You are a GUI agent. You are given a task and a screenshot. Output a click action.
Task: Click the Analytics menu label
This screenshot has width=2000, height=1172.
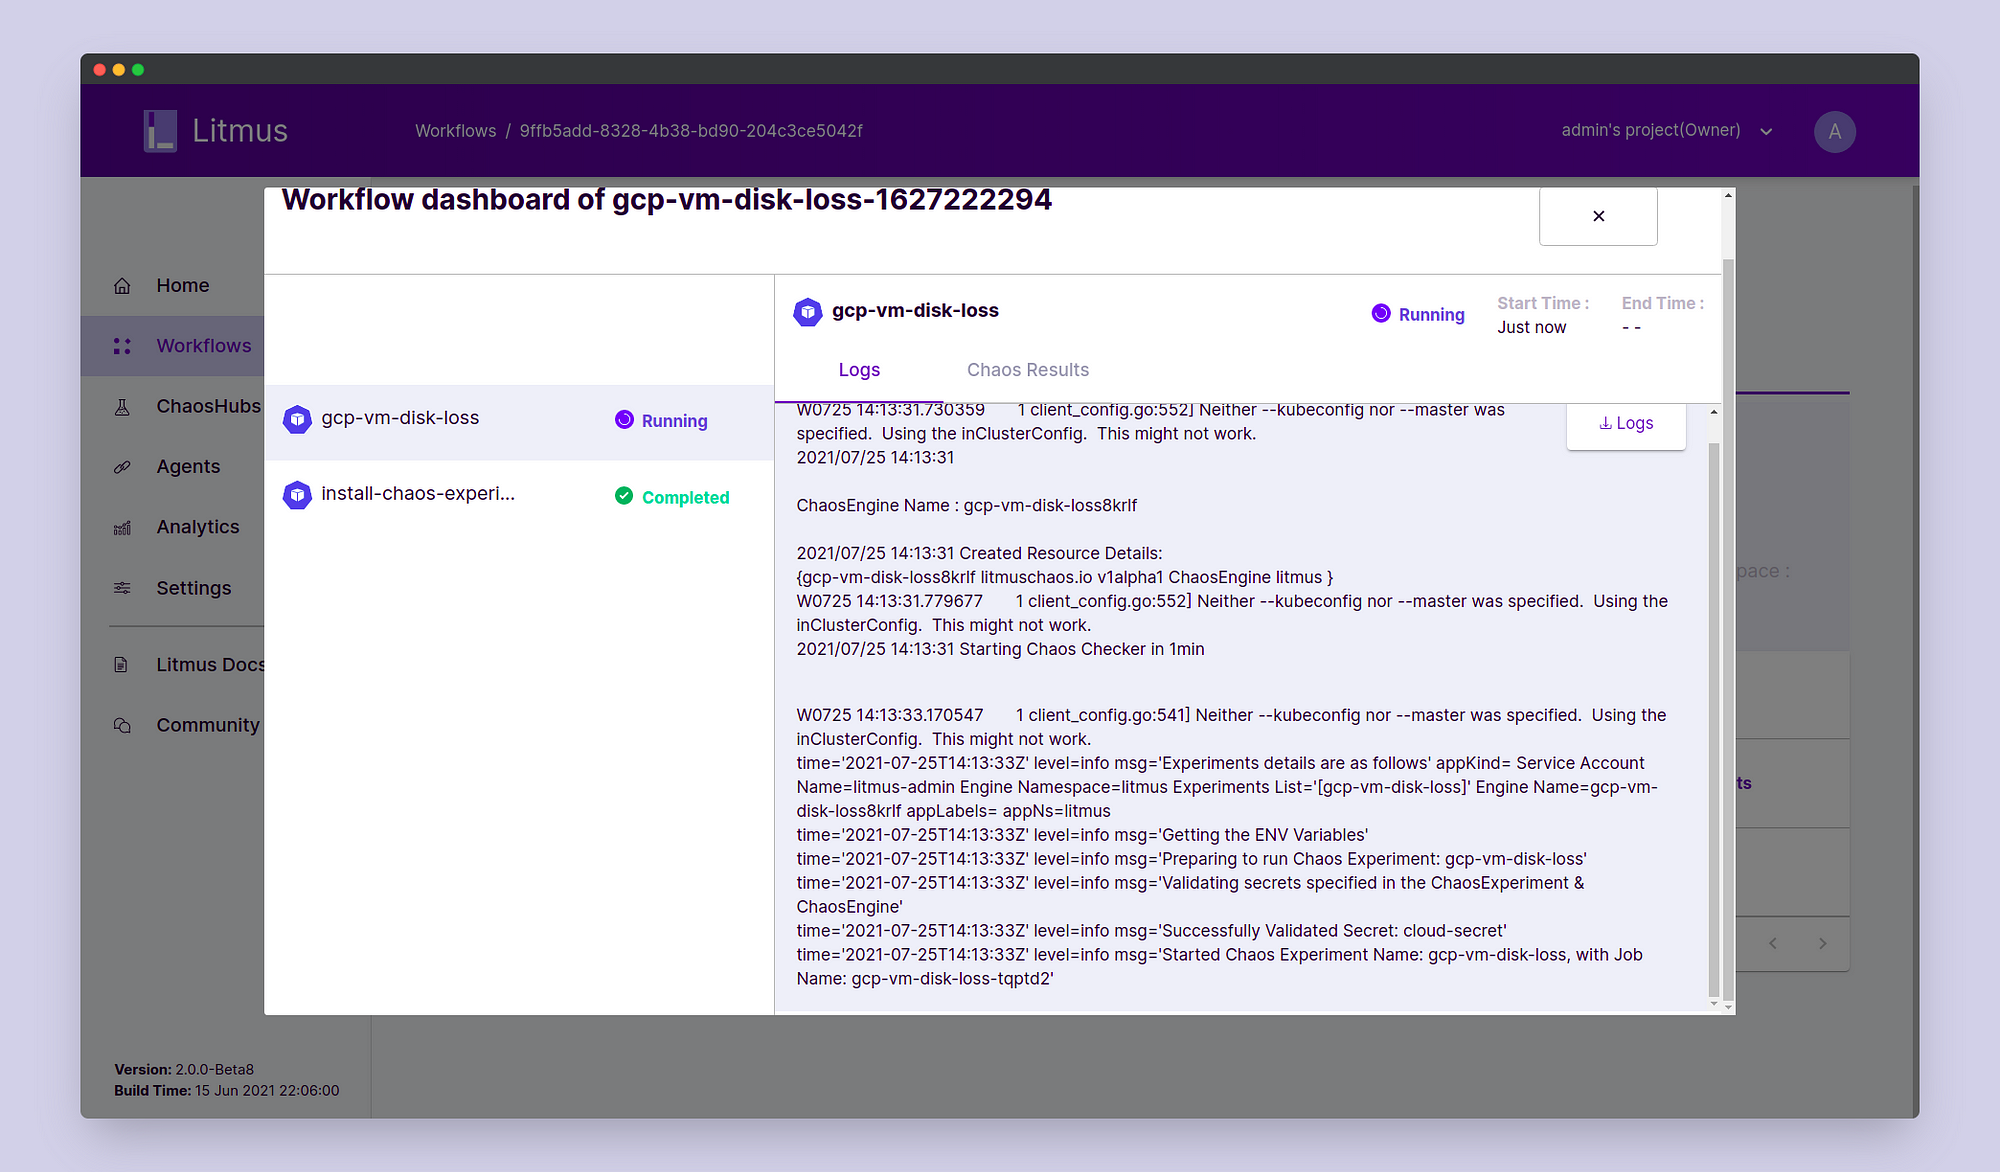[x=198, y=527]
